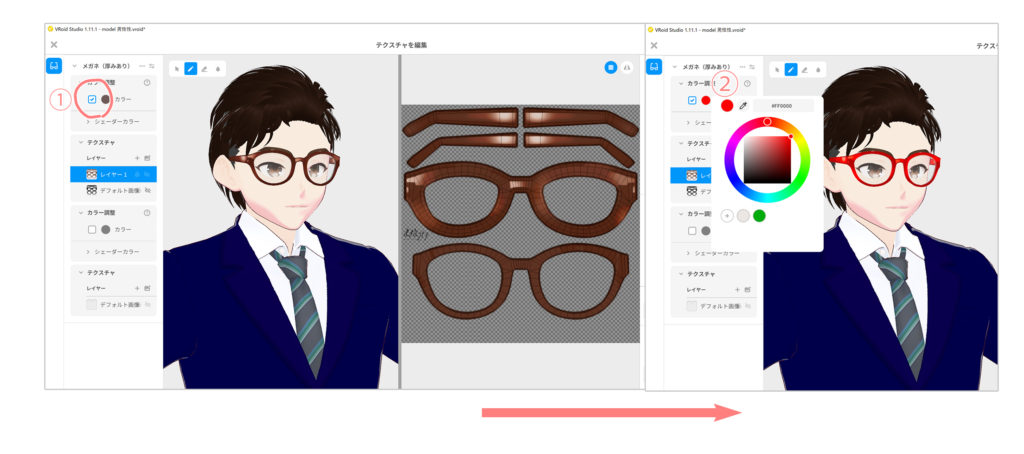The width and height of the screenshot is (1024, 454).
Task: Close the left texture editor with the X button
Action: point(53,45)
